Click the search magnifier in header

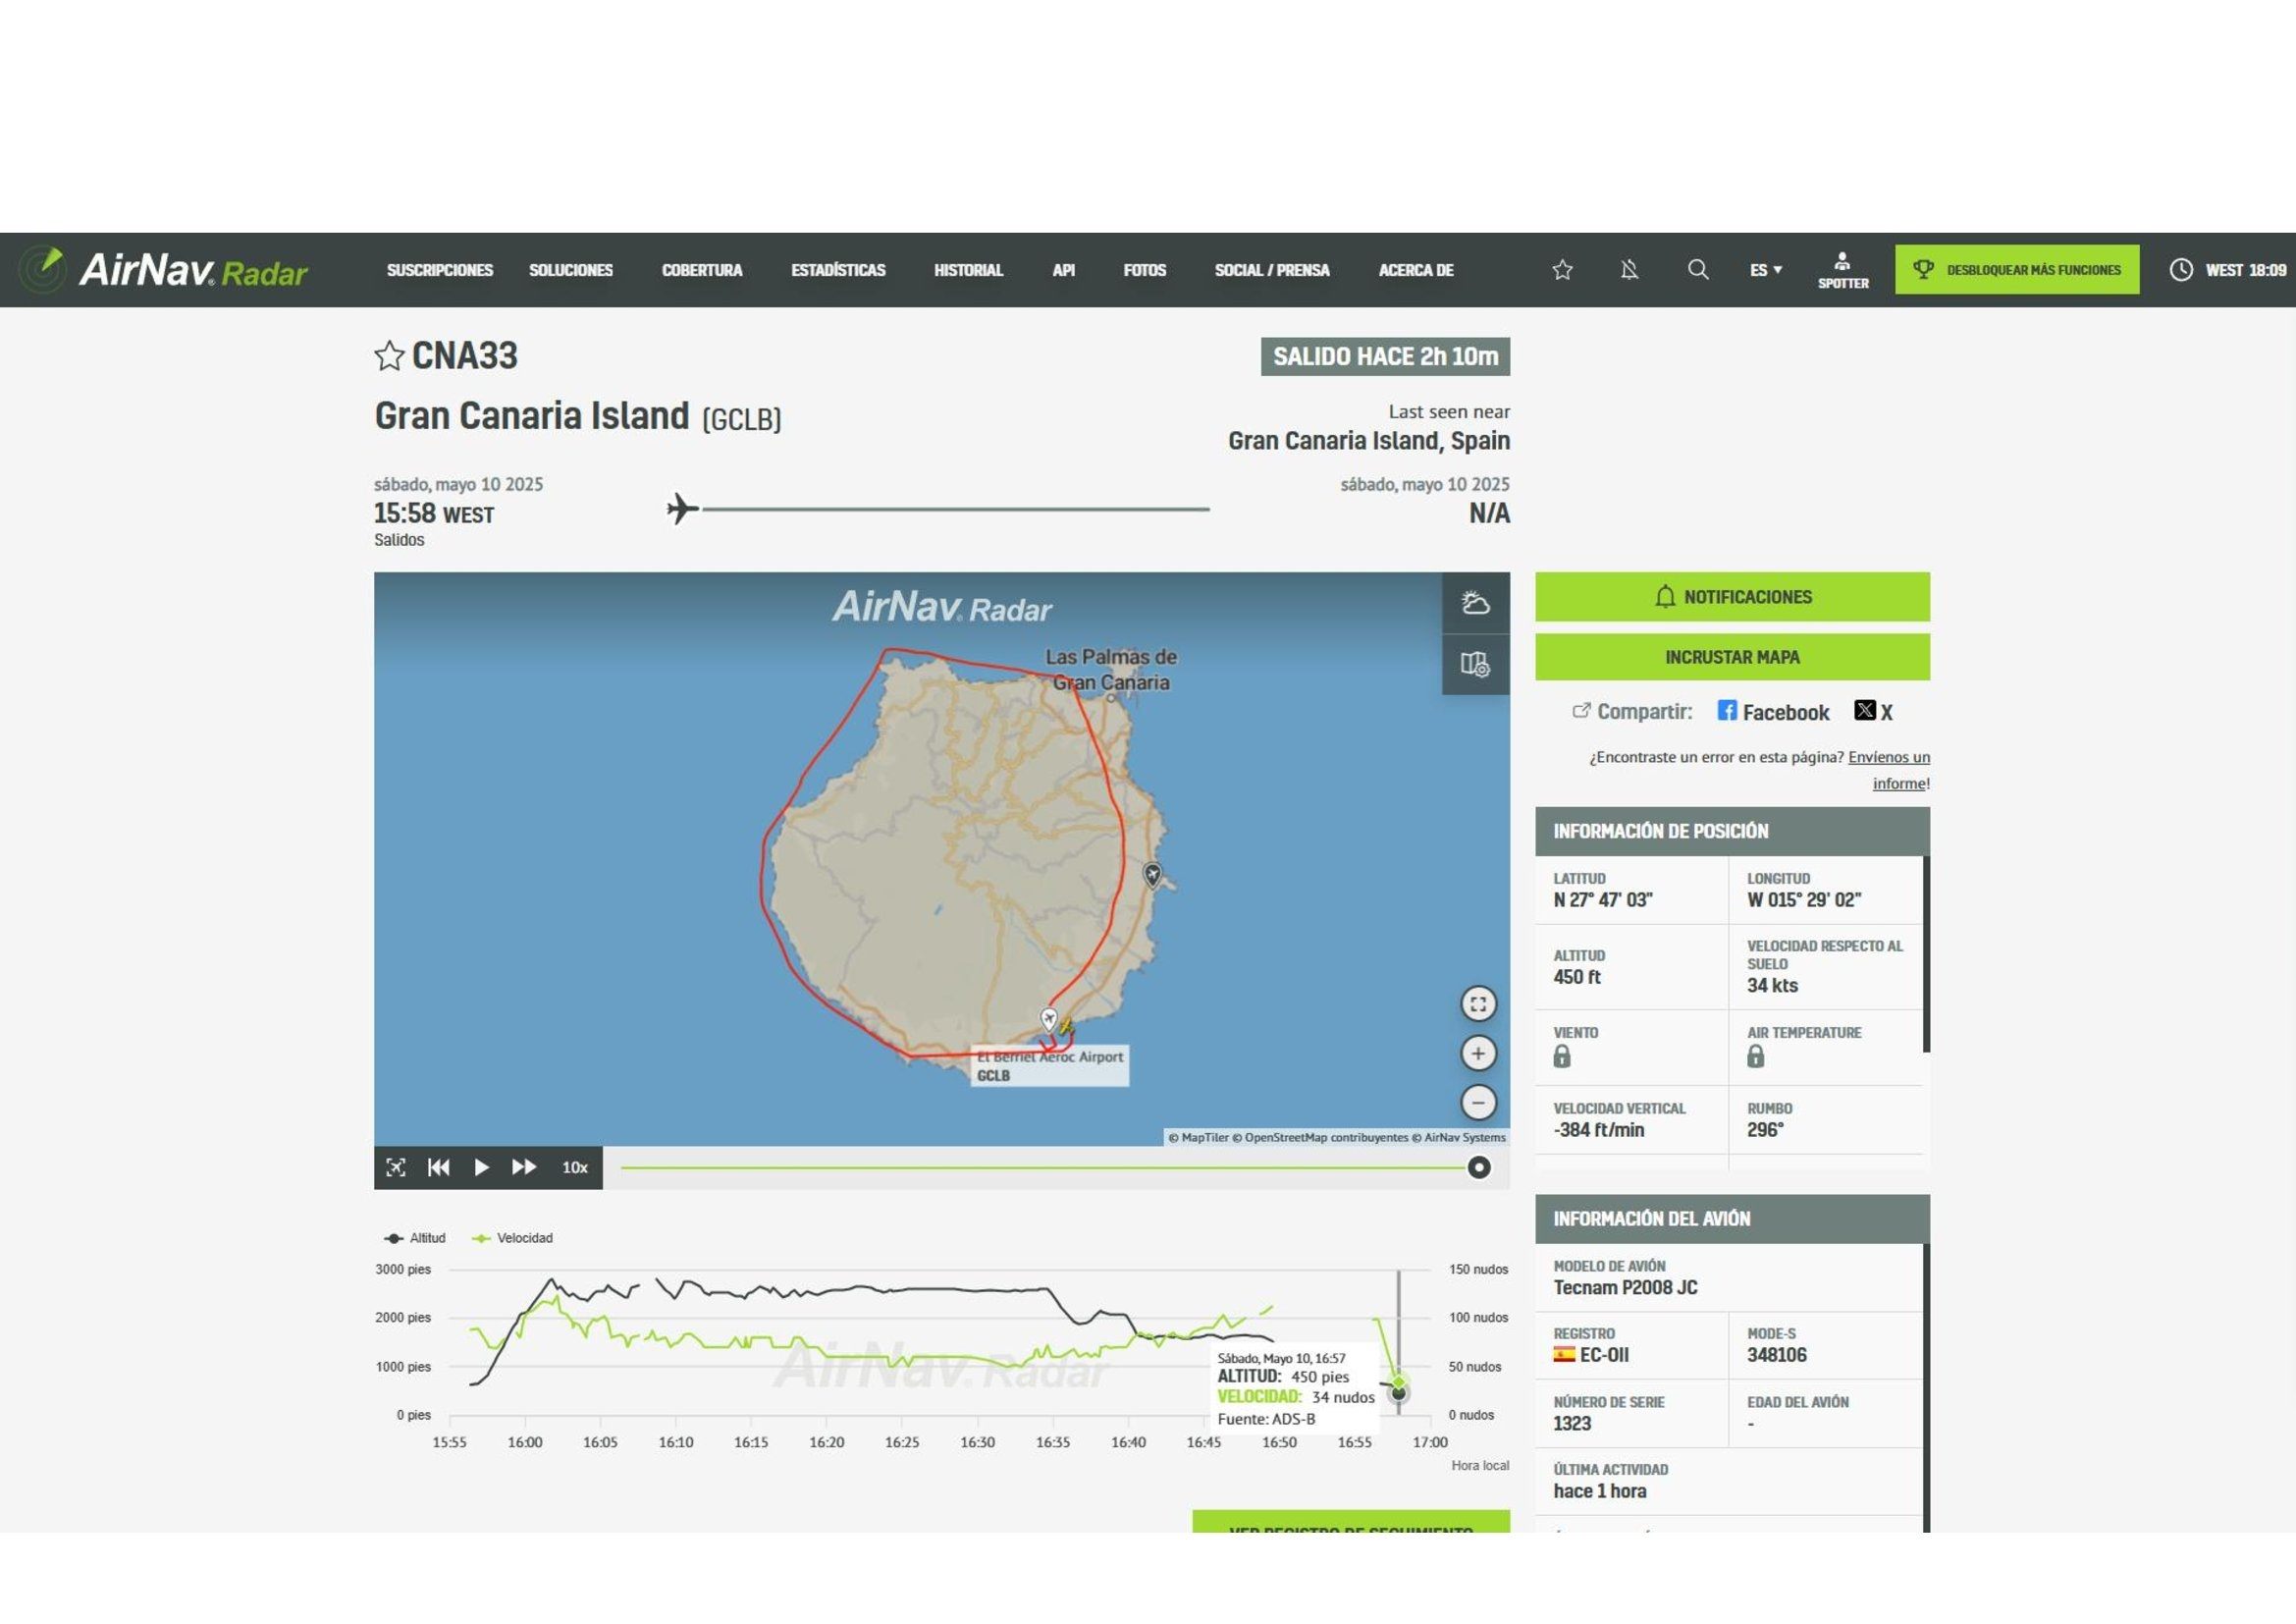[x=1697, y=270]
